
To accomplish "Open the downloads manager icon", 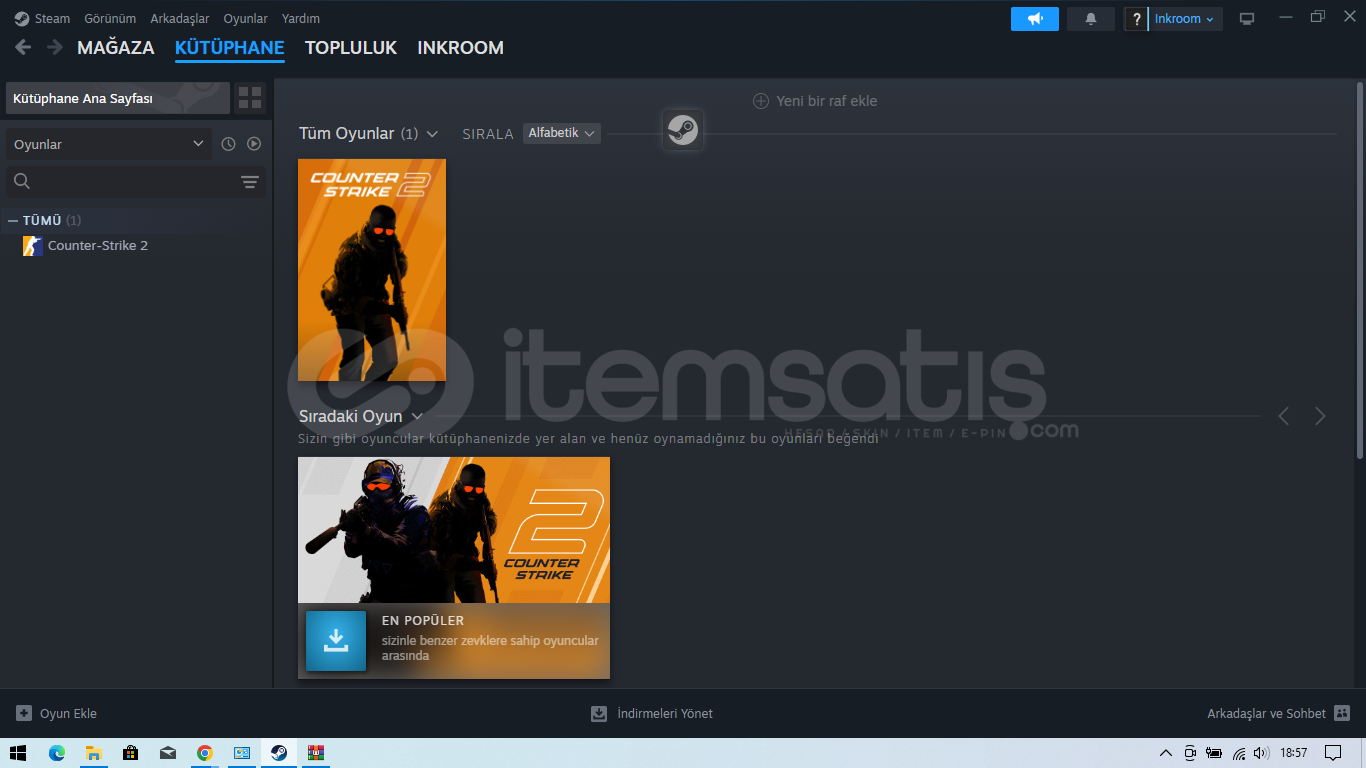I will (599, 714).
